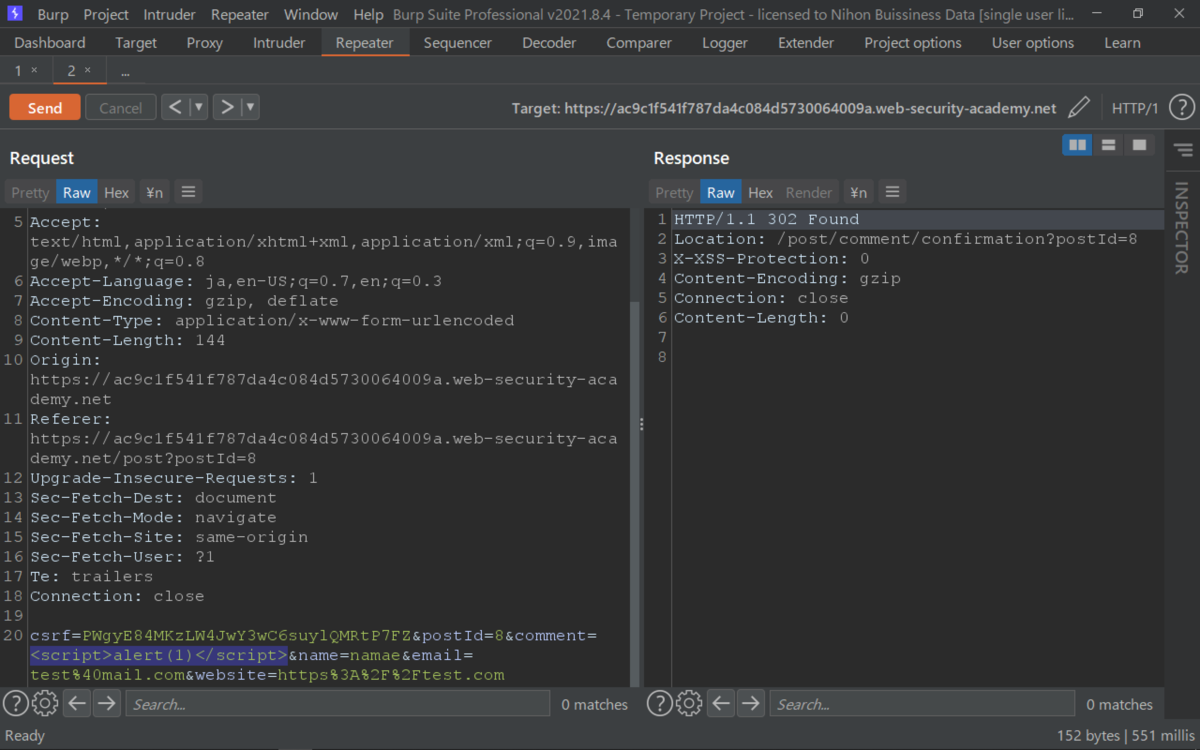Viewport: 1200px width, 750px height.
Task: Toggle Request newline display (¥n)
Action: click(x=154, y=192)
